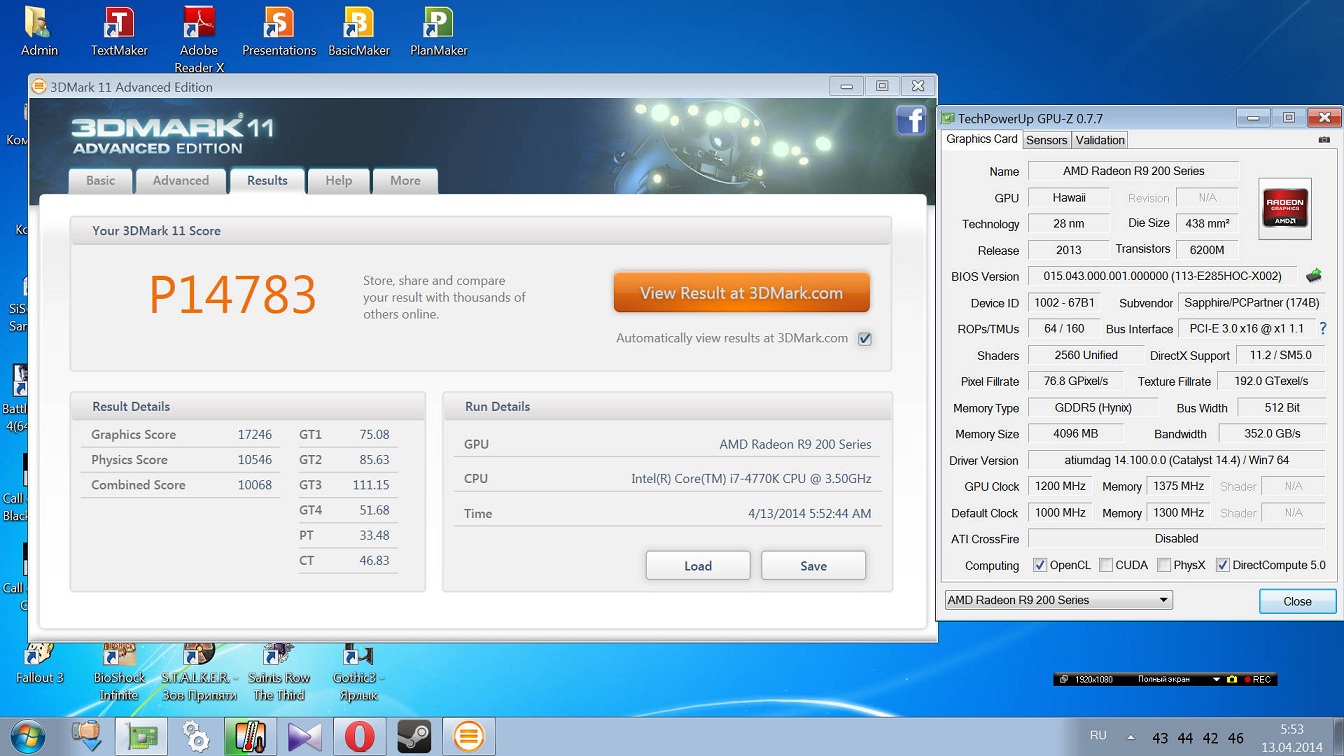Image resolution: width=1344 pixels, height=756 pixels.
Task: Click the P14783 score
Action: click(x=232, y=295)
